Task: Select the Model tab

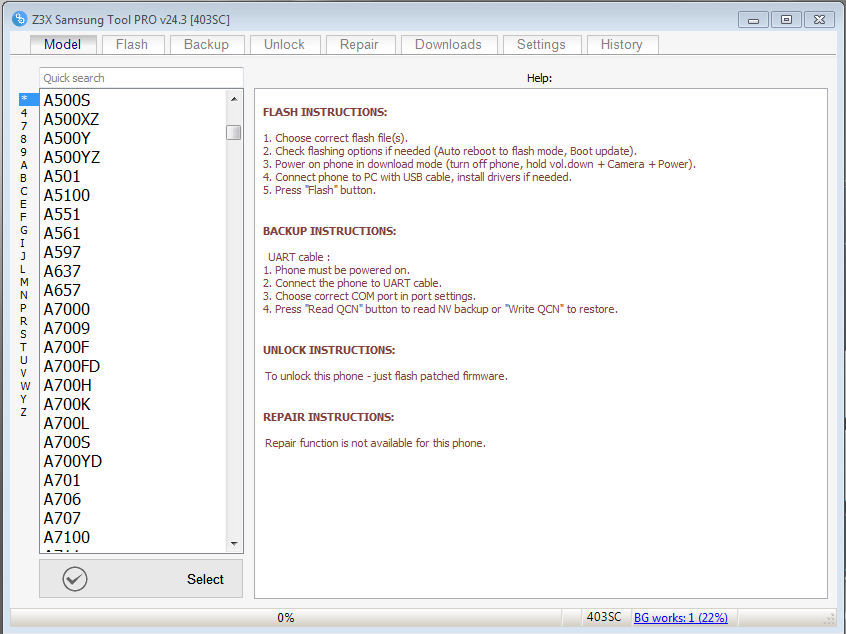Action: tap(62, 44)
